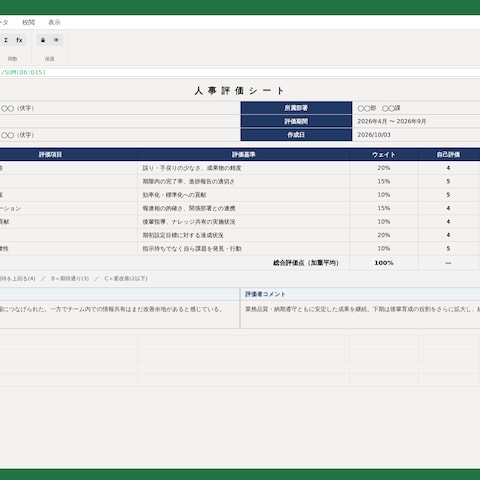Click the 総合評価点（加重平均） label cell
This screenshot has width=480, height=480.
click(175, 263)
